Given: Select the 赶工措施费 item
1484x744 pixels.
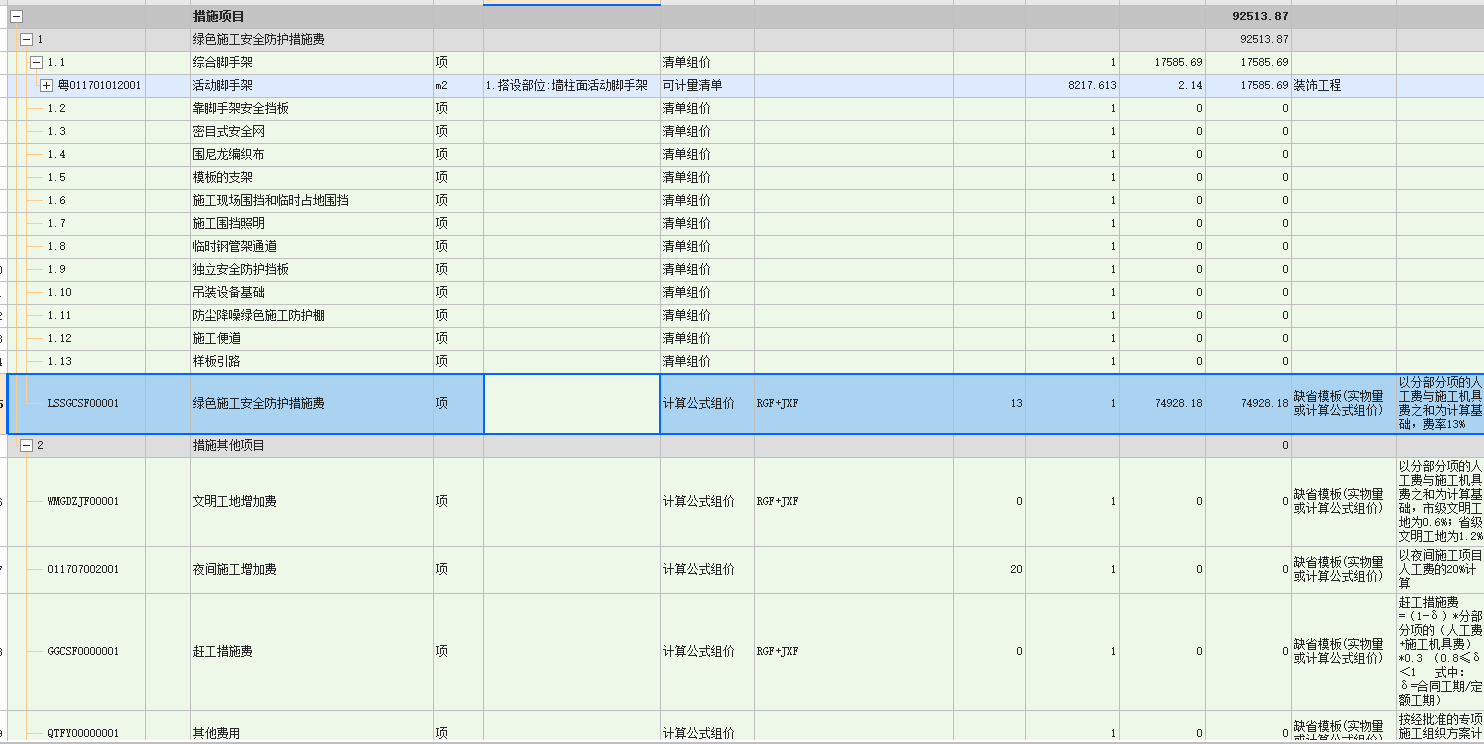Looking at the screenshot, I should click(x=223, y=652).
